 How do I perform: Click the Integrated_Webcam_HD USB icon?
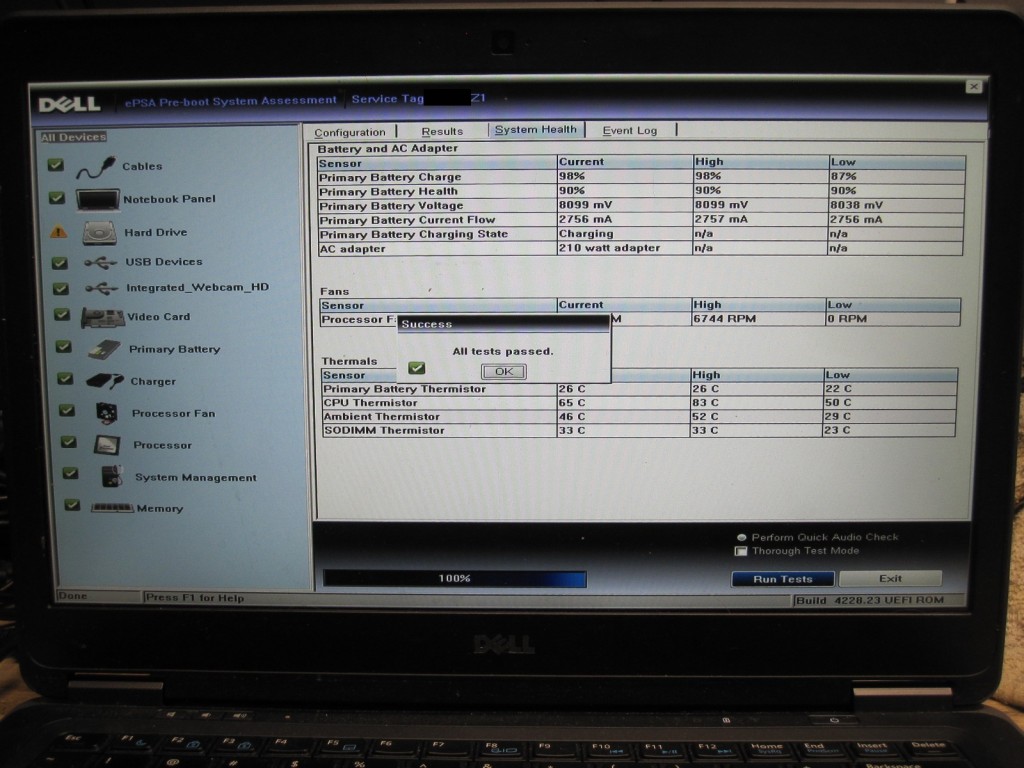(x=101, y=288)
